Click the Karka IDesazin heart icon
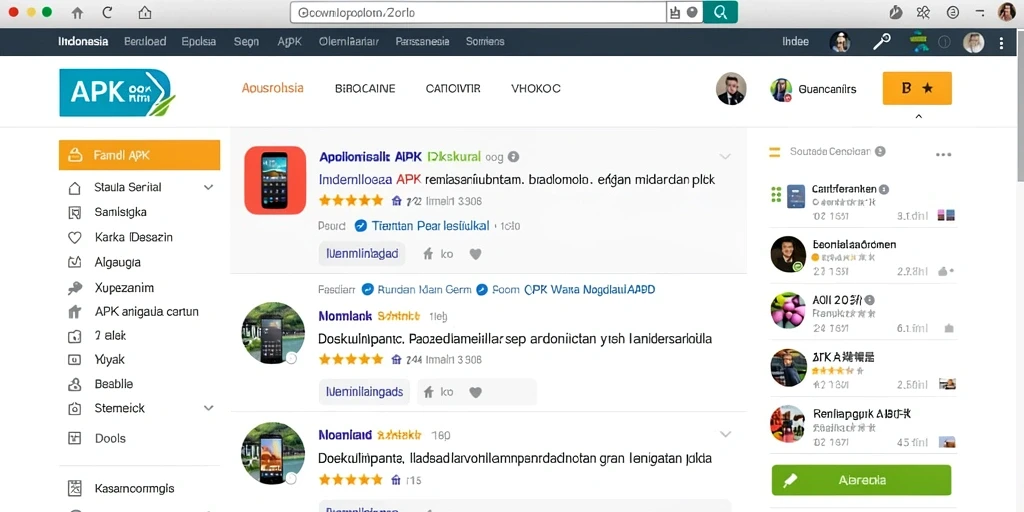 74,238
